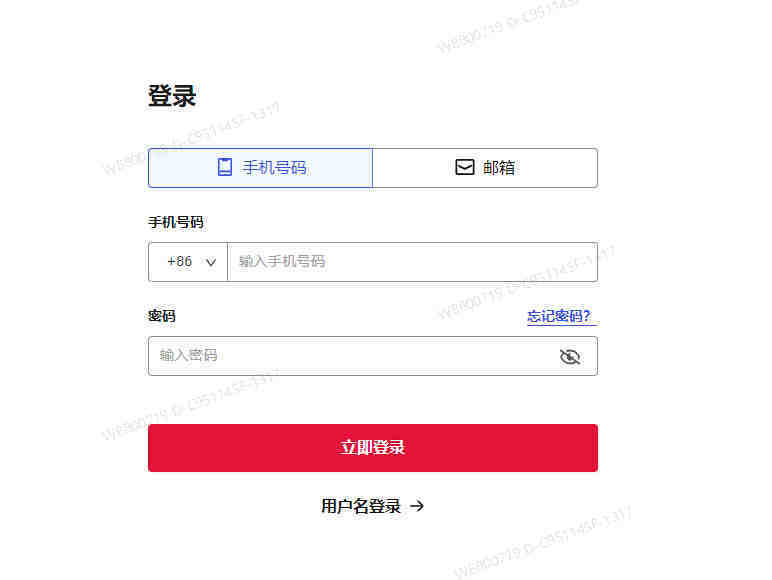Switch to the 邮箱 login tab

(485, 168)
